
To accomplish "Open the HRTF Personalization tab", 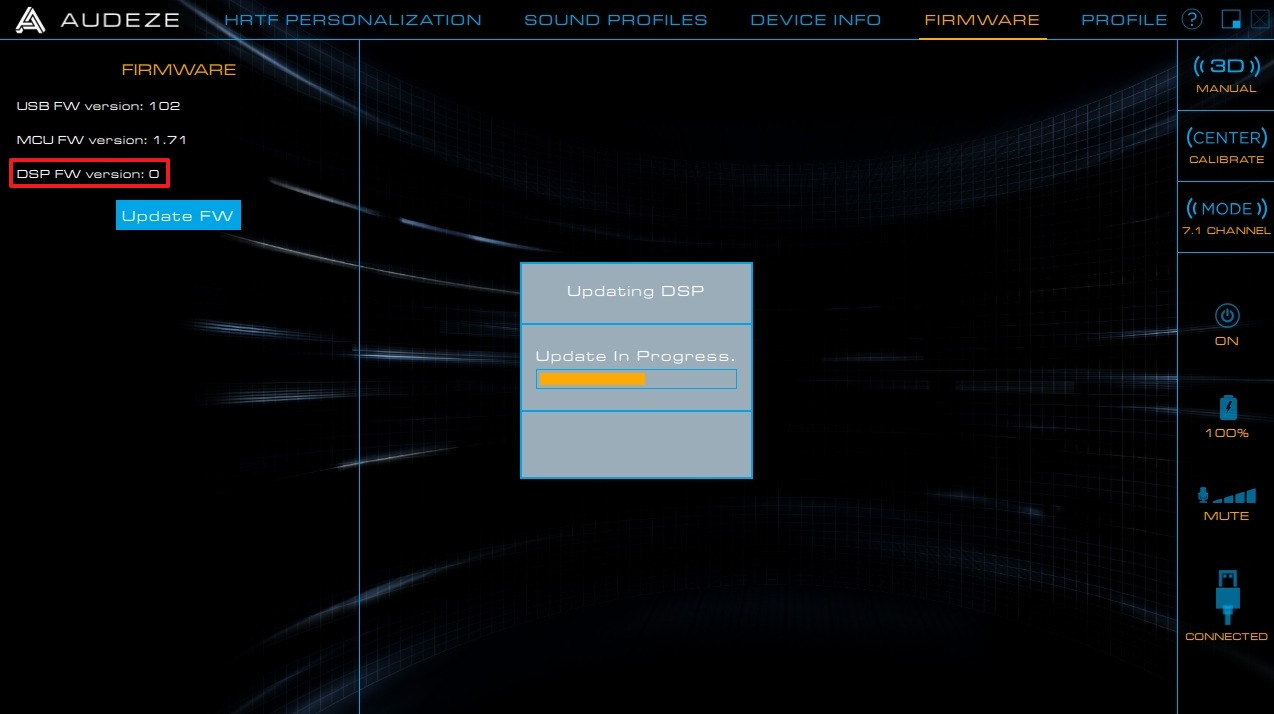I will click(x=353, y=20).
